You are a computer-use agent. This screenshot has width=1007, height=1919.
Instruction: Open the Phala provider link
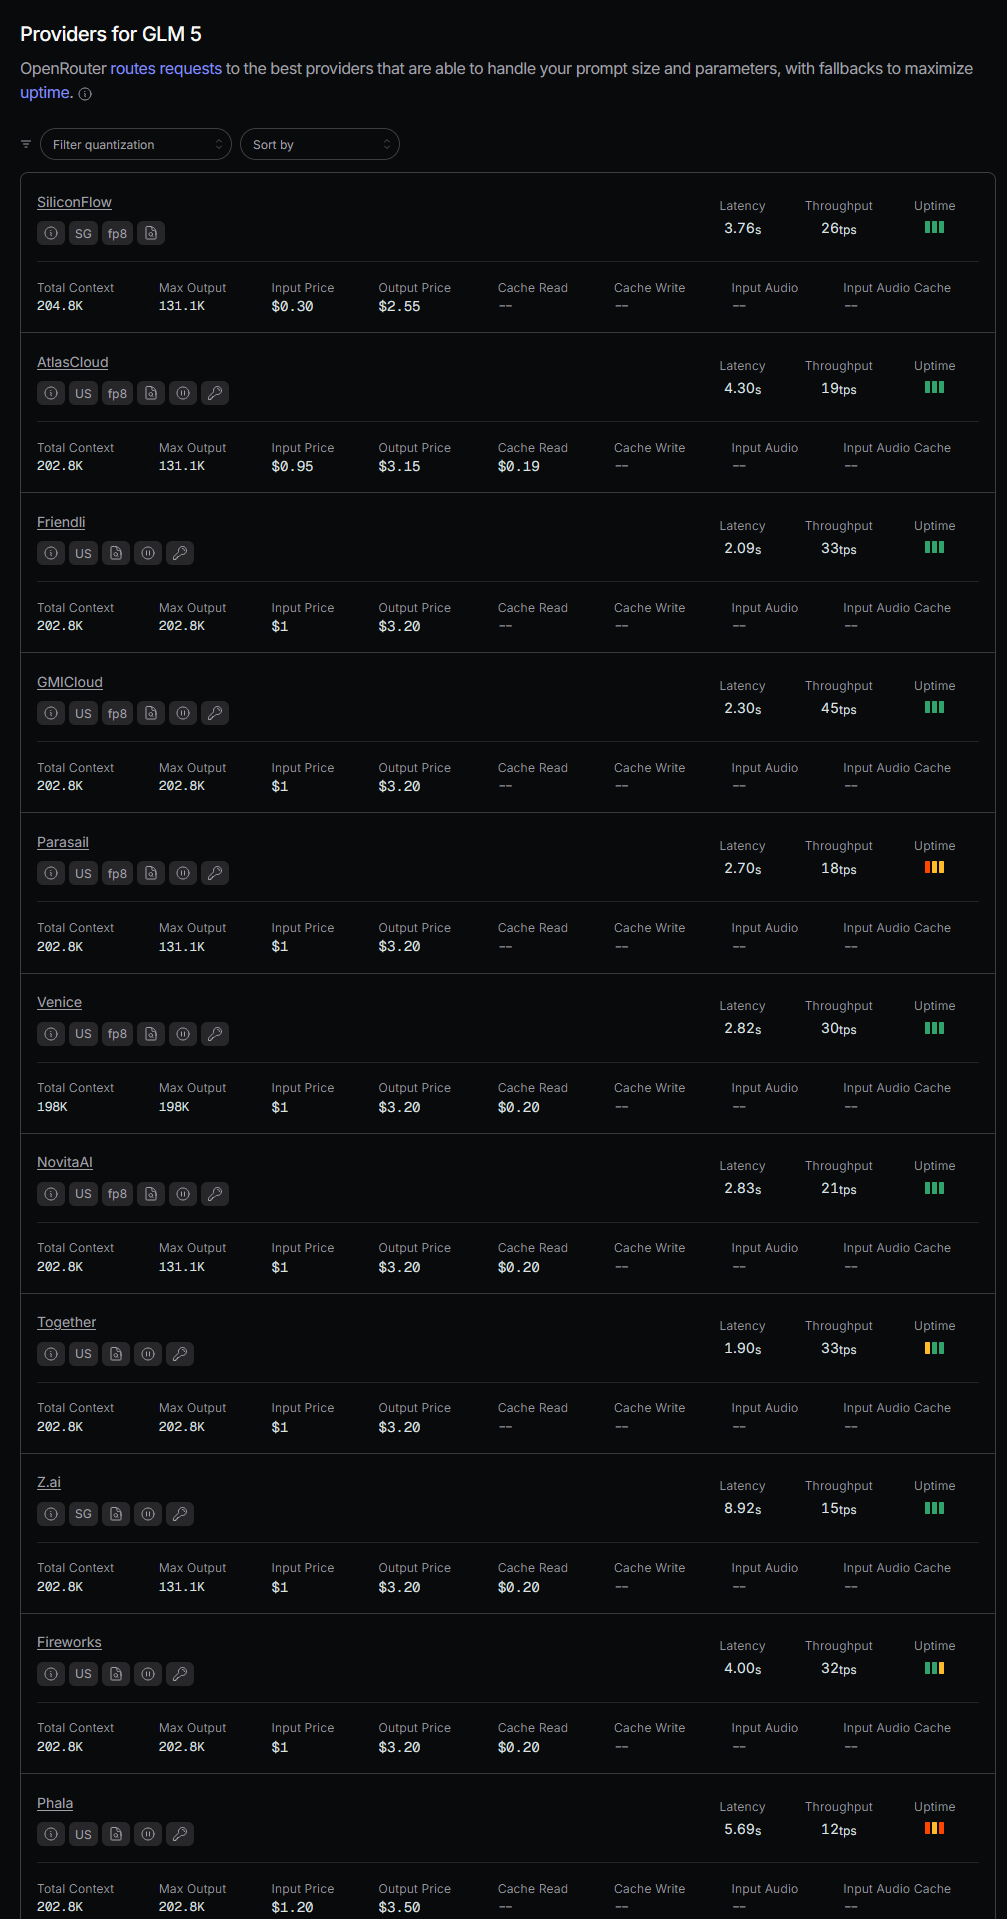(55, 1803)
